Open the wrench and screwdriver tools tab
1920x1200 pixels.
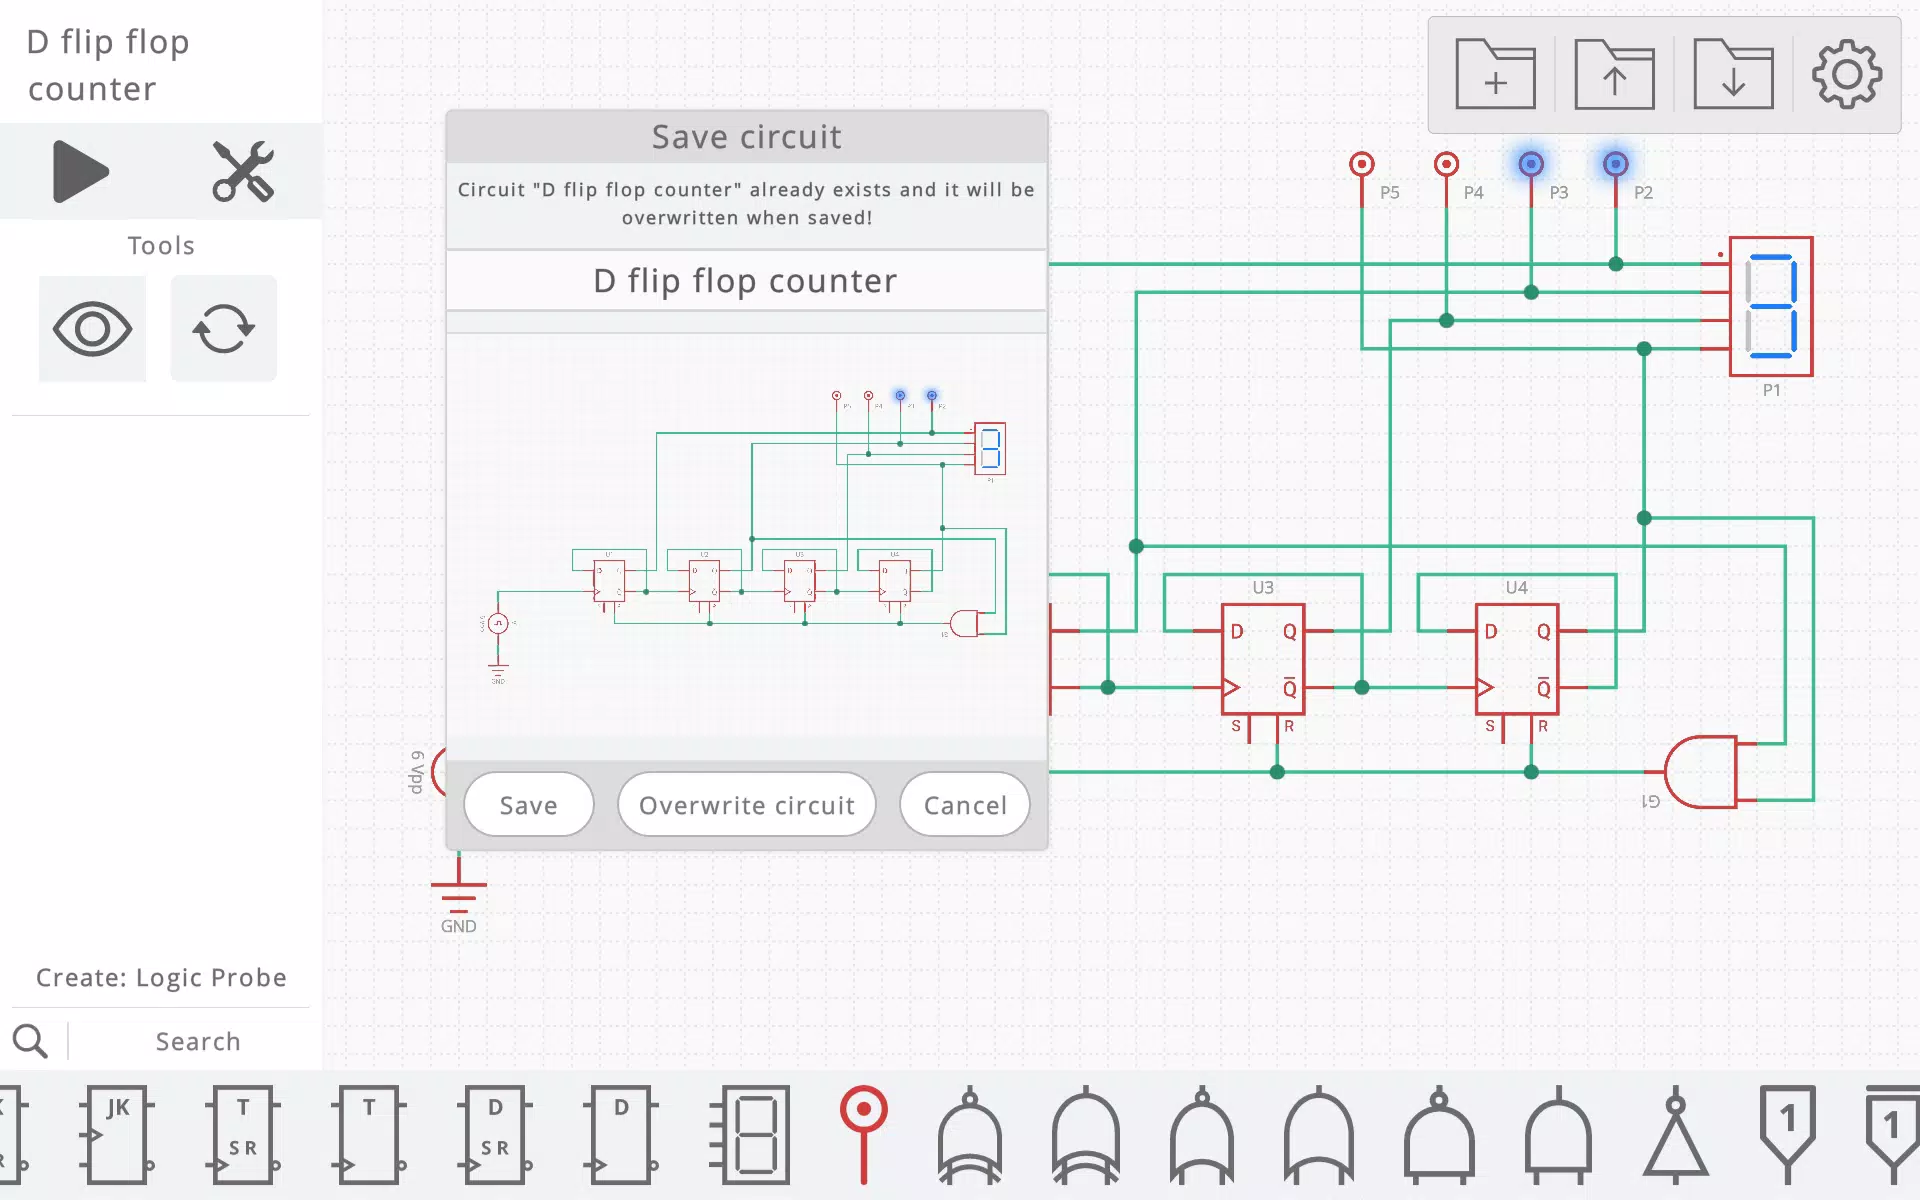[243, 172]
